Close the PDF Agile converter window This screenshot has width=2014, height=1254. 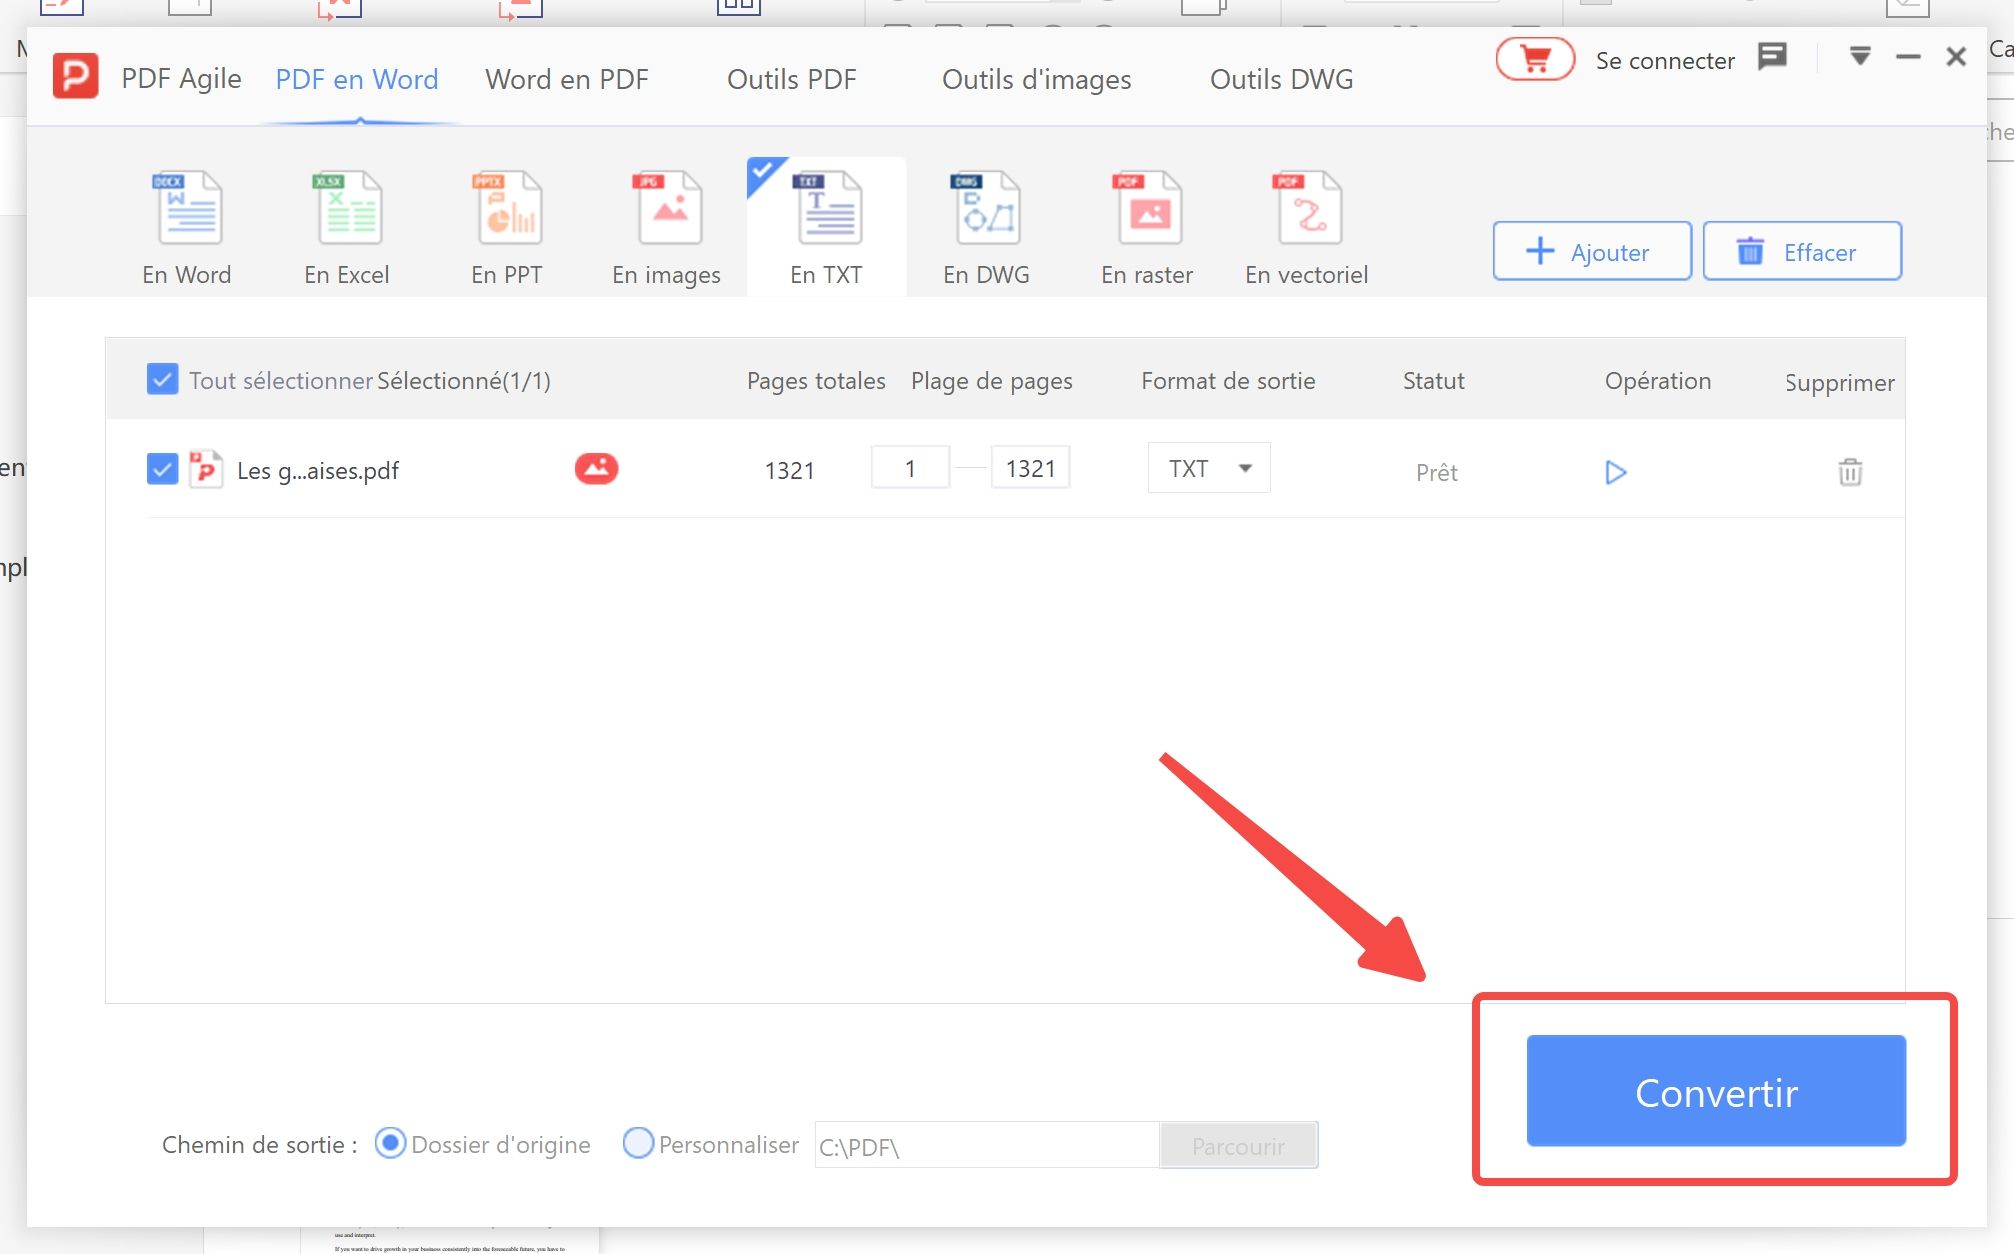coord(1956,57)
